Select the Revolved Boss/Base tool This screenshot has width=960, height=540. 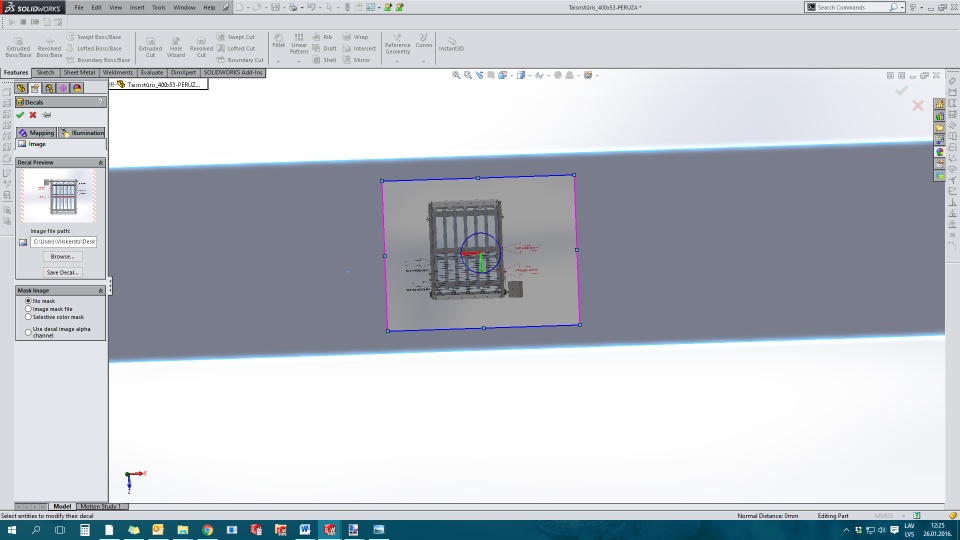[50, 47]
